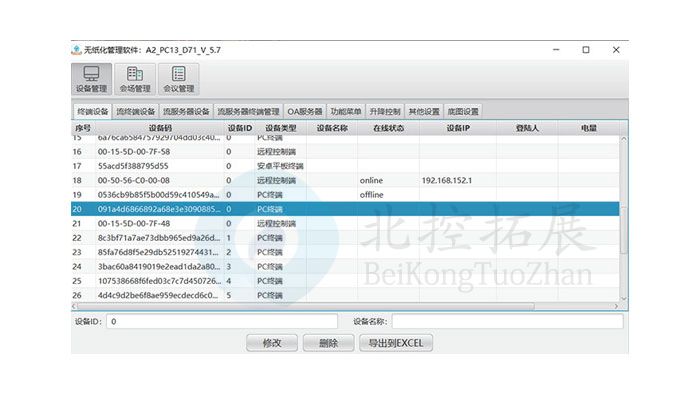Select highlighted row 20 starting 091a4d6866892a68
Image resolution: width=700 pixels, height=394 pixels.
coord(345,209)
